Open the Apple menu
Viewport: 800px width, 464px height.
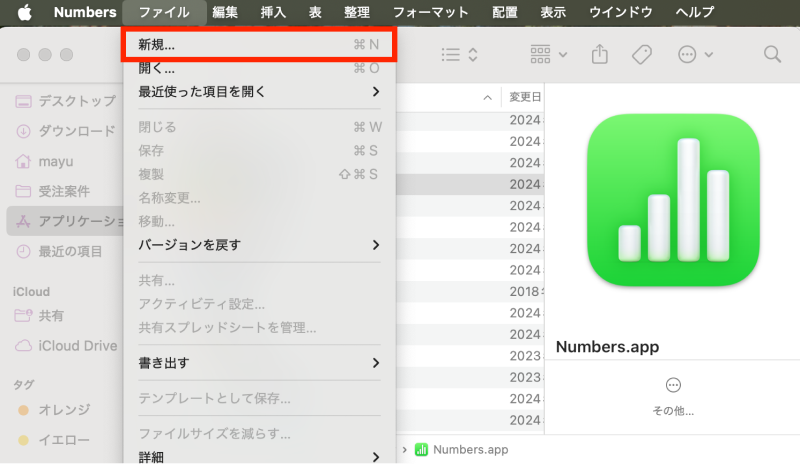click(x=24, y=12)
